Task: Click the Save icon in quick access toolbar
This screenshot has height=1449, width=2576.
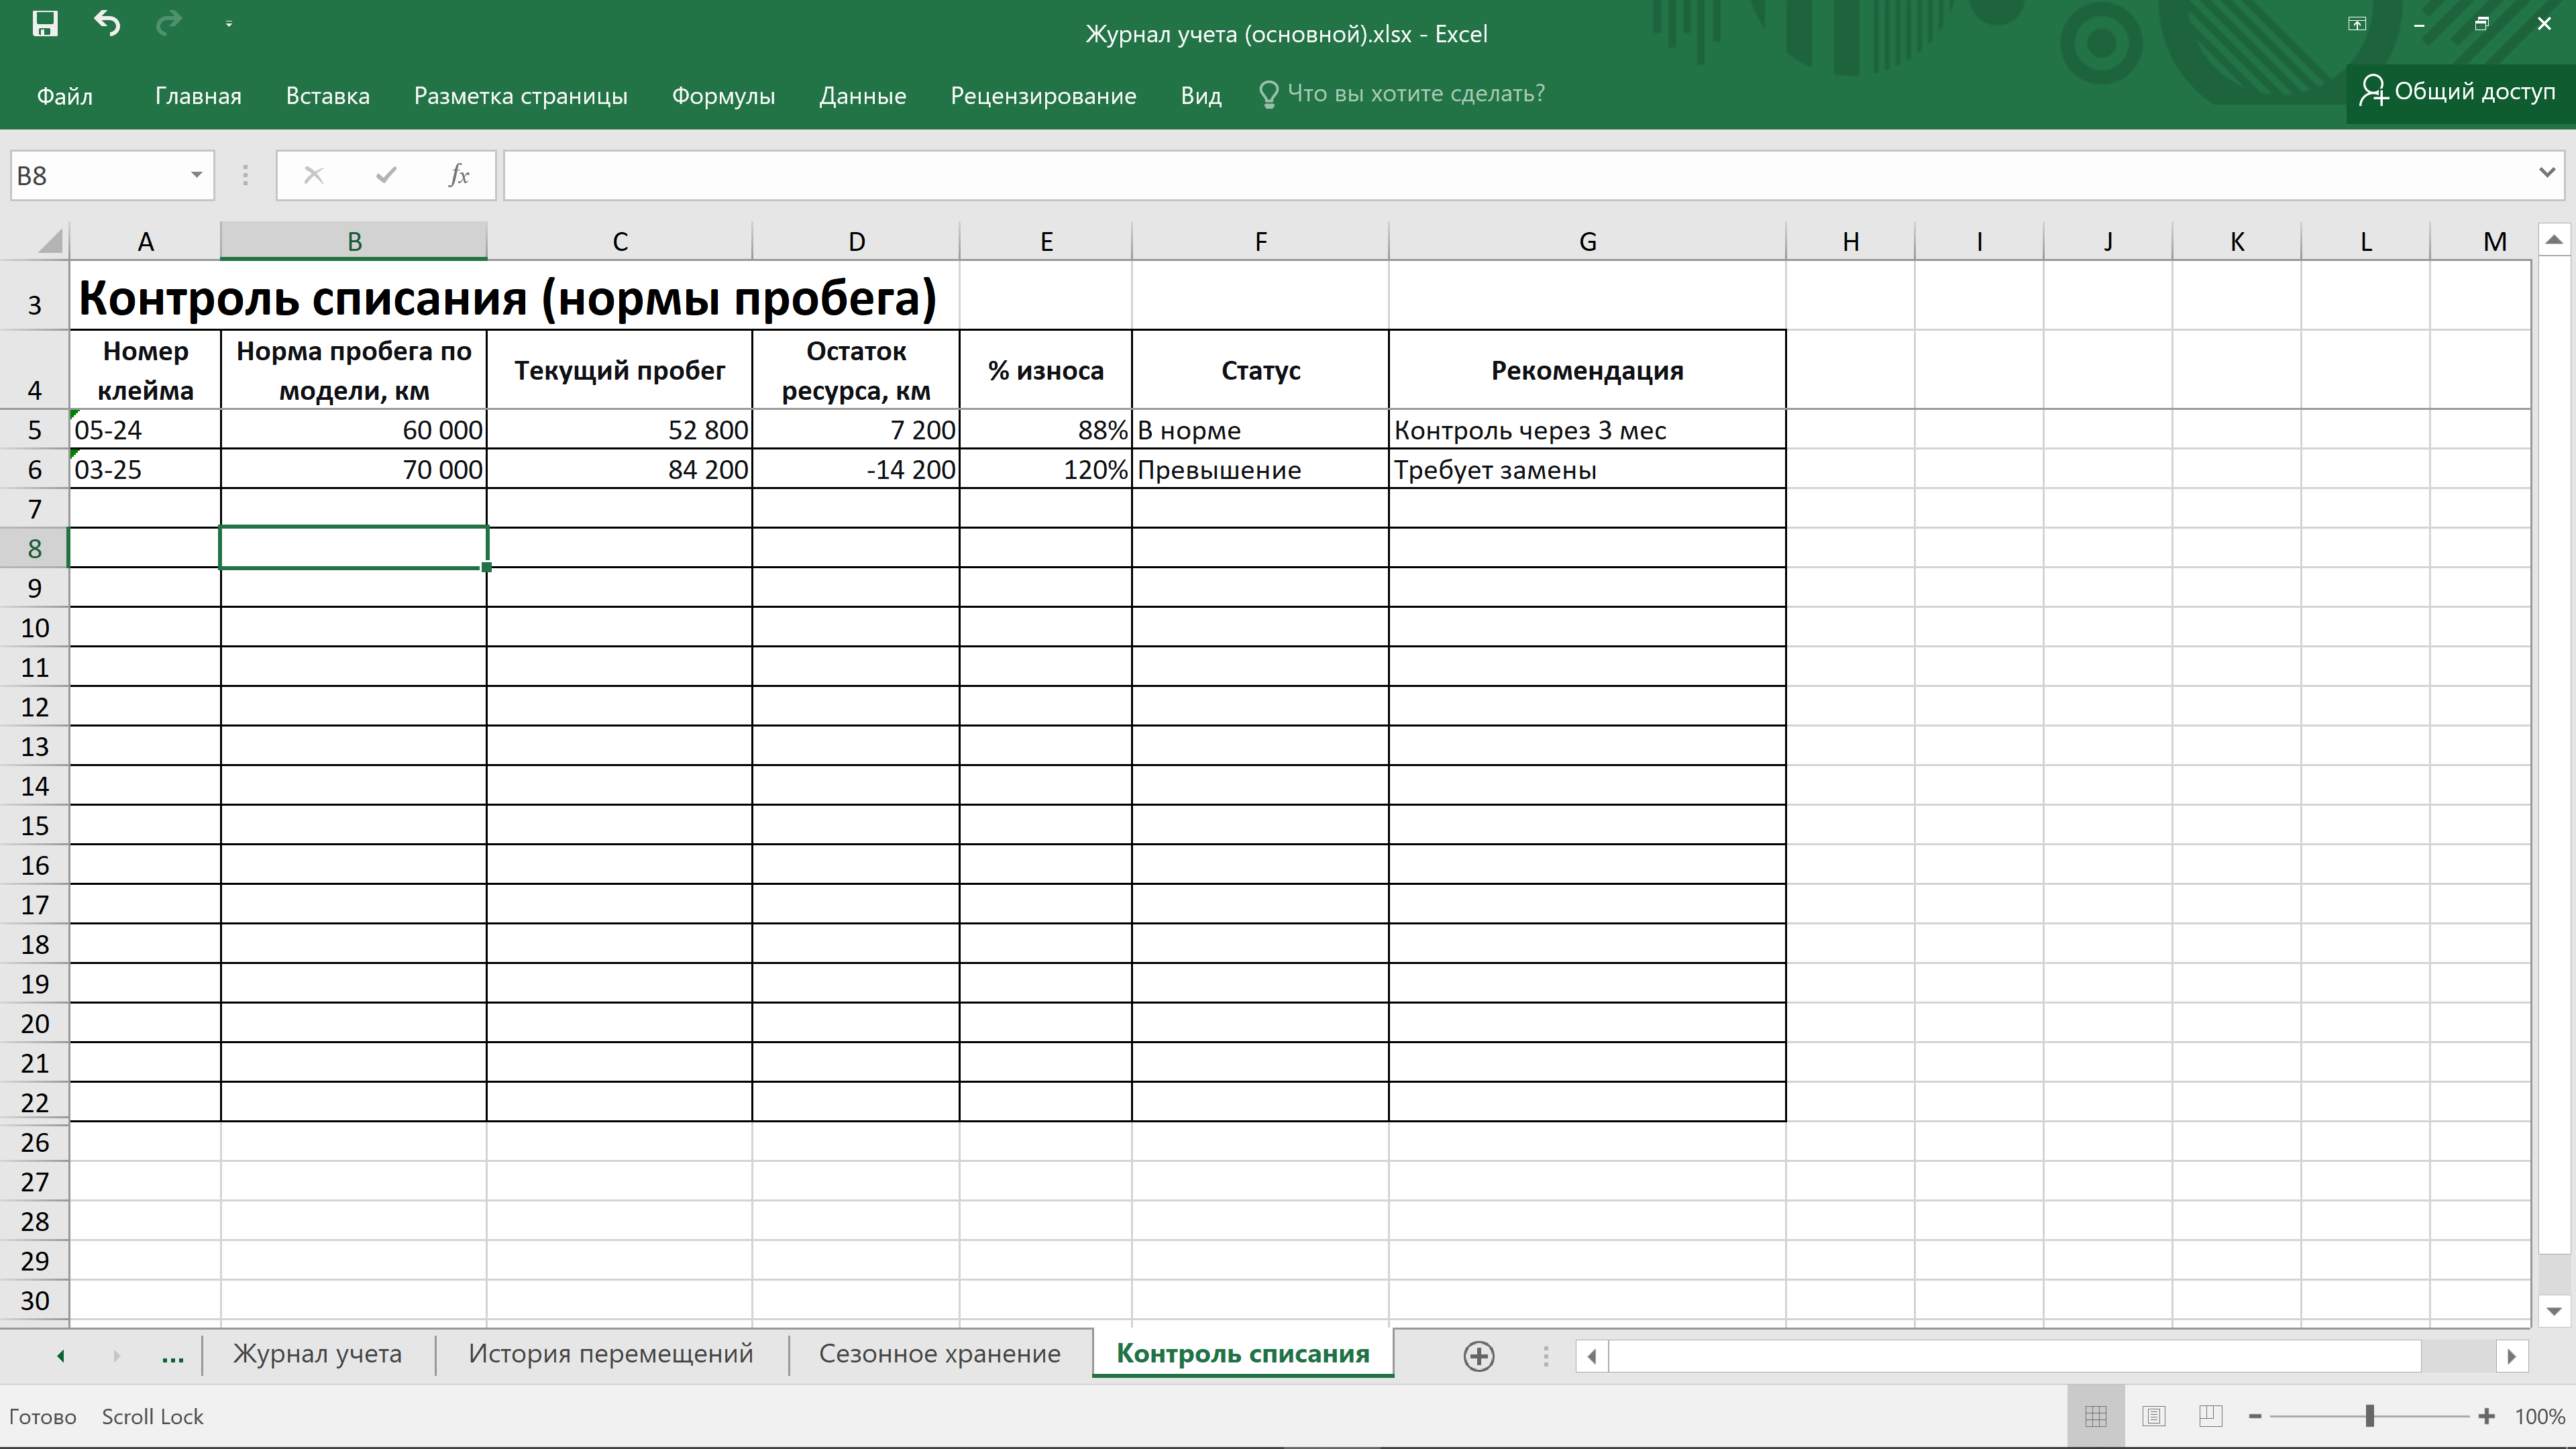Action: coord(44,23)
